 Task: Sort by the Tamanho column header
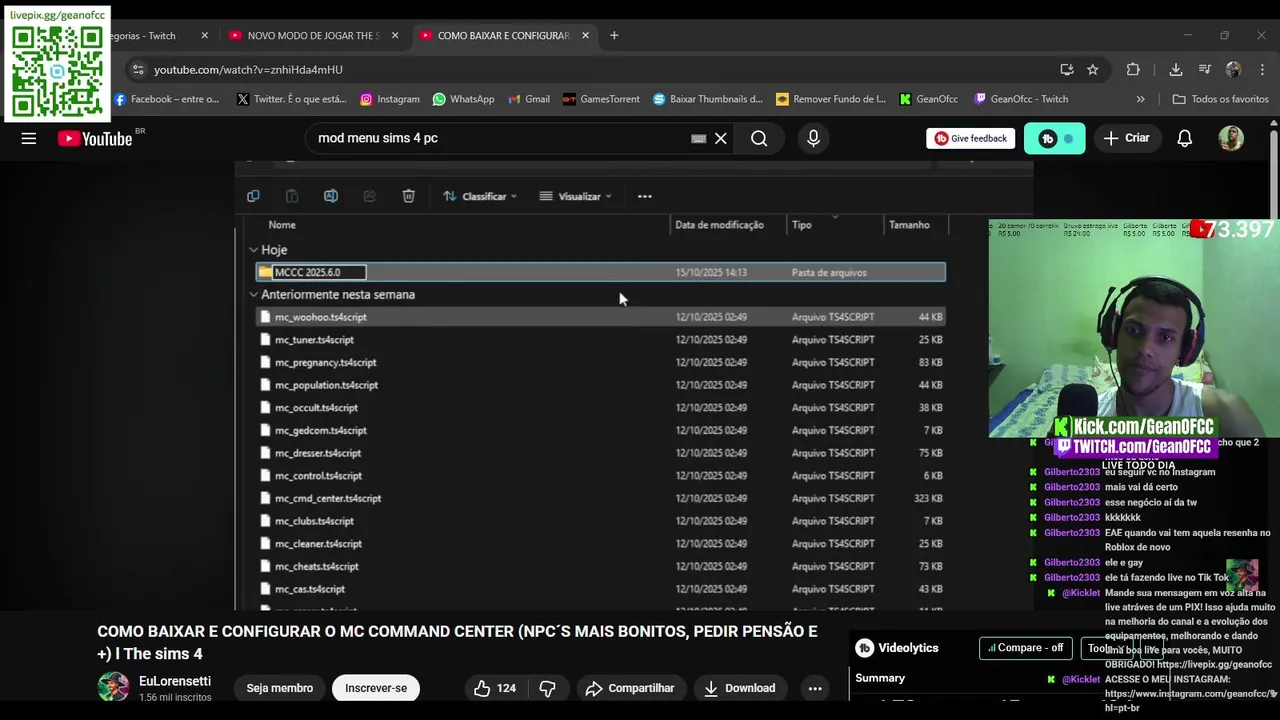tap(909, 225)
